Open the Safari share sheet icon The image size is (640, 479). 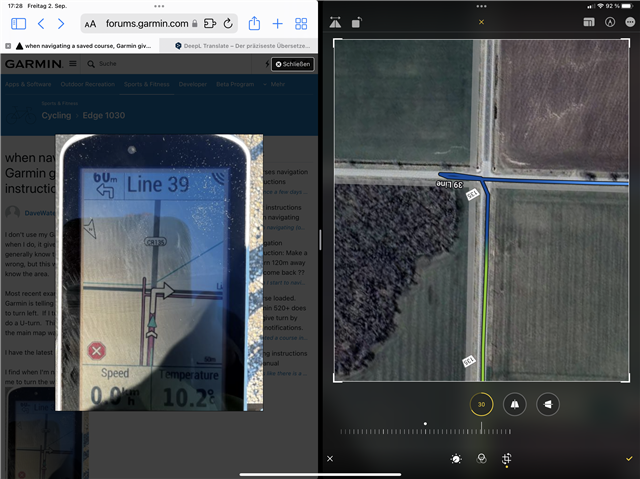(x=254, y=23)
